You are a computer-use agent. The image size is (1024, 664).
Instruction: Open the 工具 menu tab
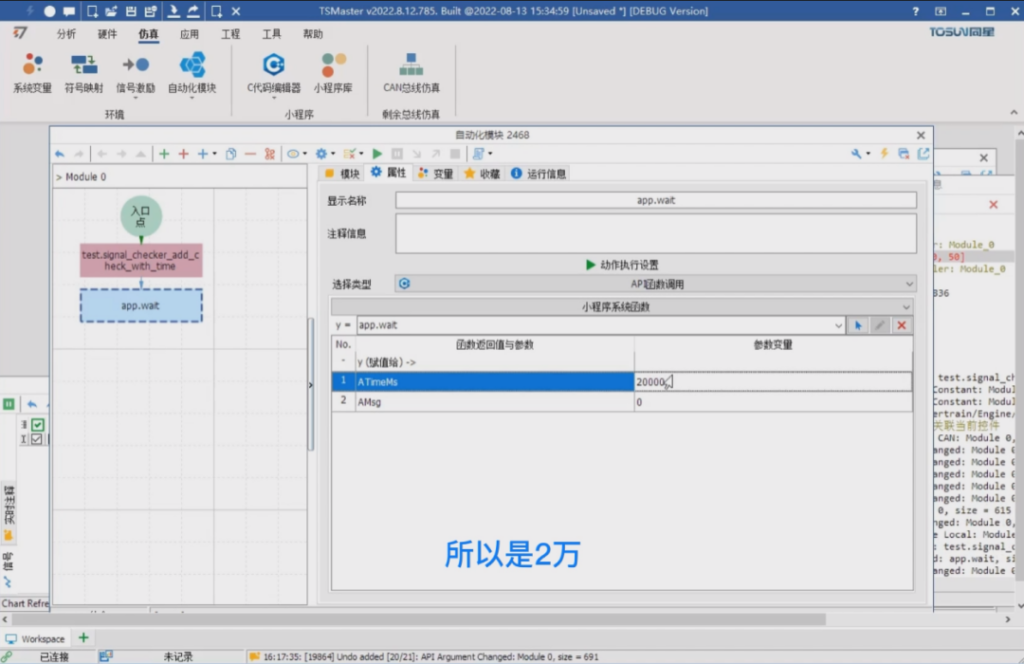(x=272, y=34)
